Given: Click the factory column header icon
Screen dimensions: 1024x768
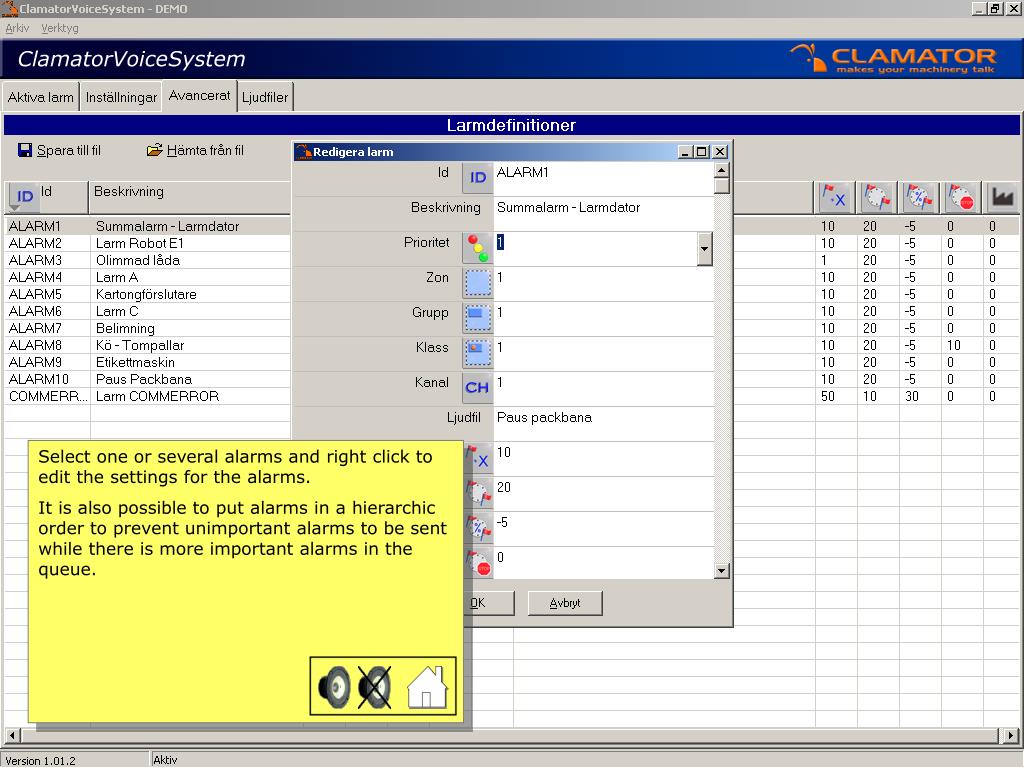Looking at the screenshot, I should pyautogui.click(x=1002, y=197).
